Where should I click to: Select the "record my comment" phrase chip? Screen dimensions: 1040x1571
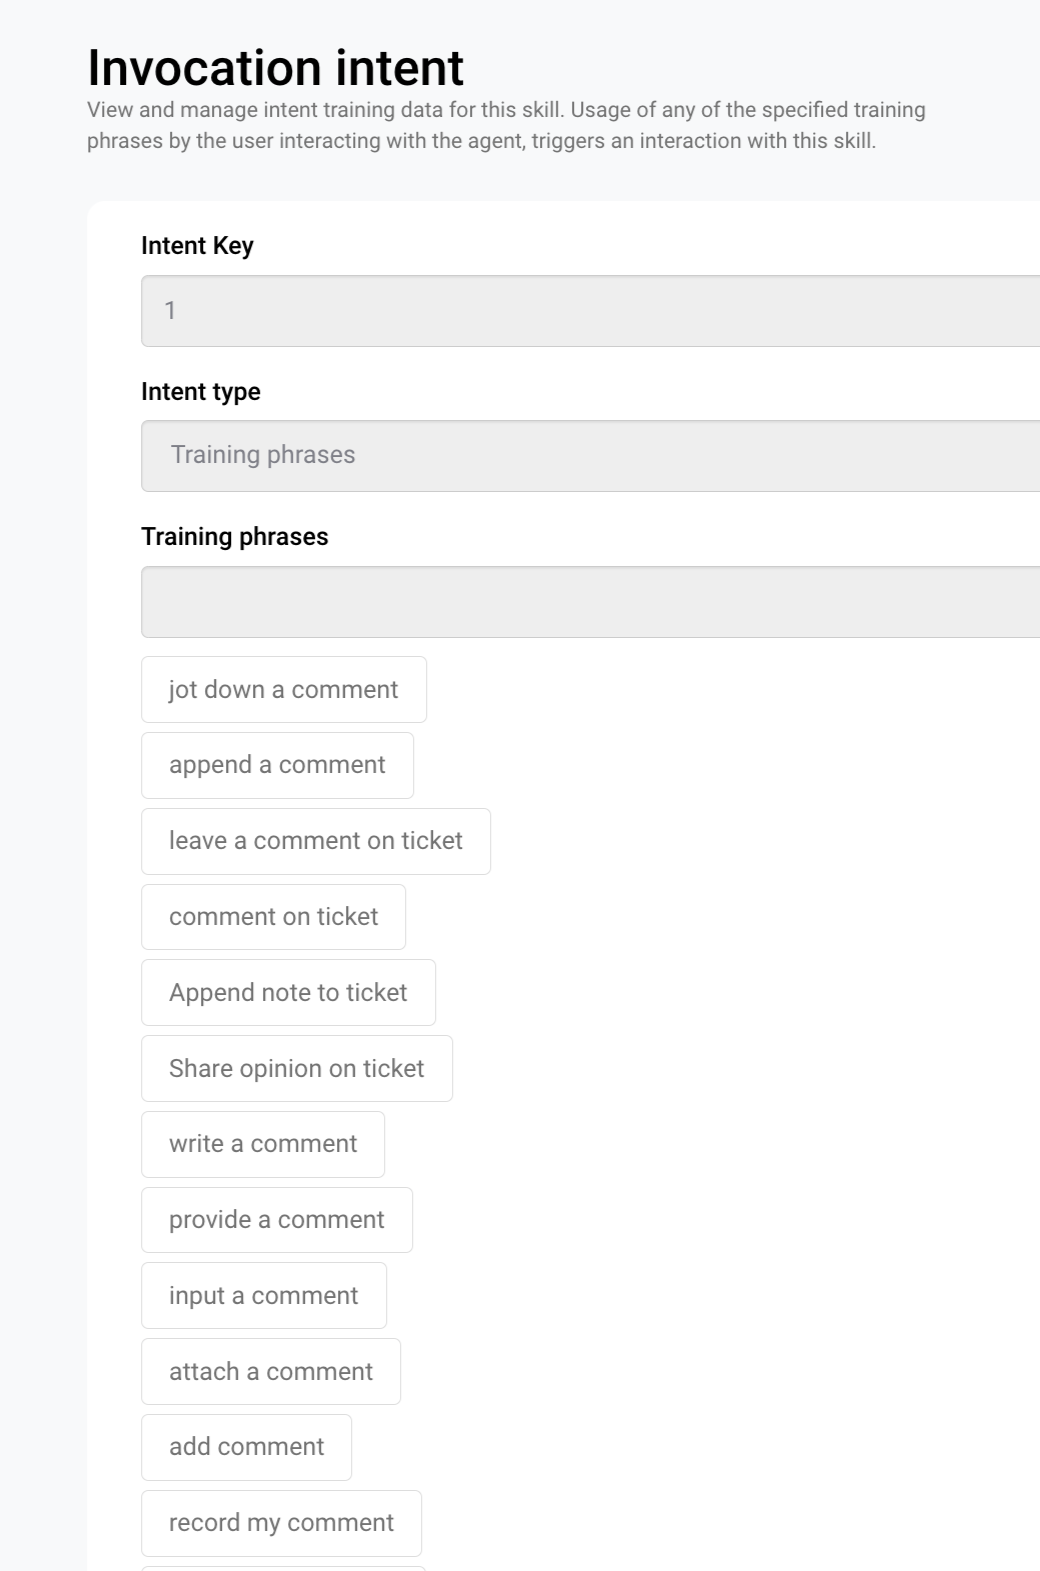281,1523
